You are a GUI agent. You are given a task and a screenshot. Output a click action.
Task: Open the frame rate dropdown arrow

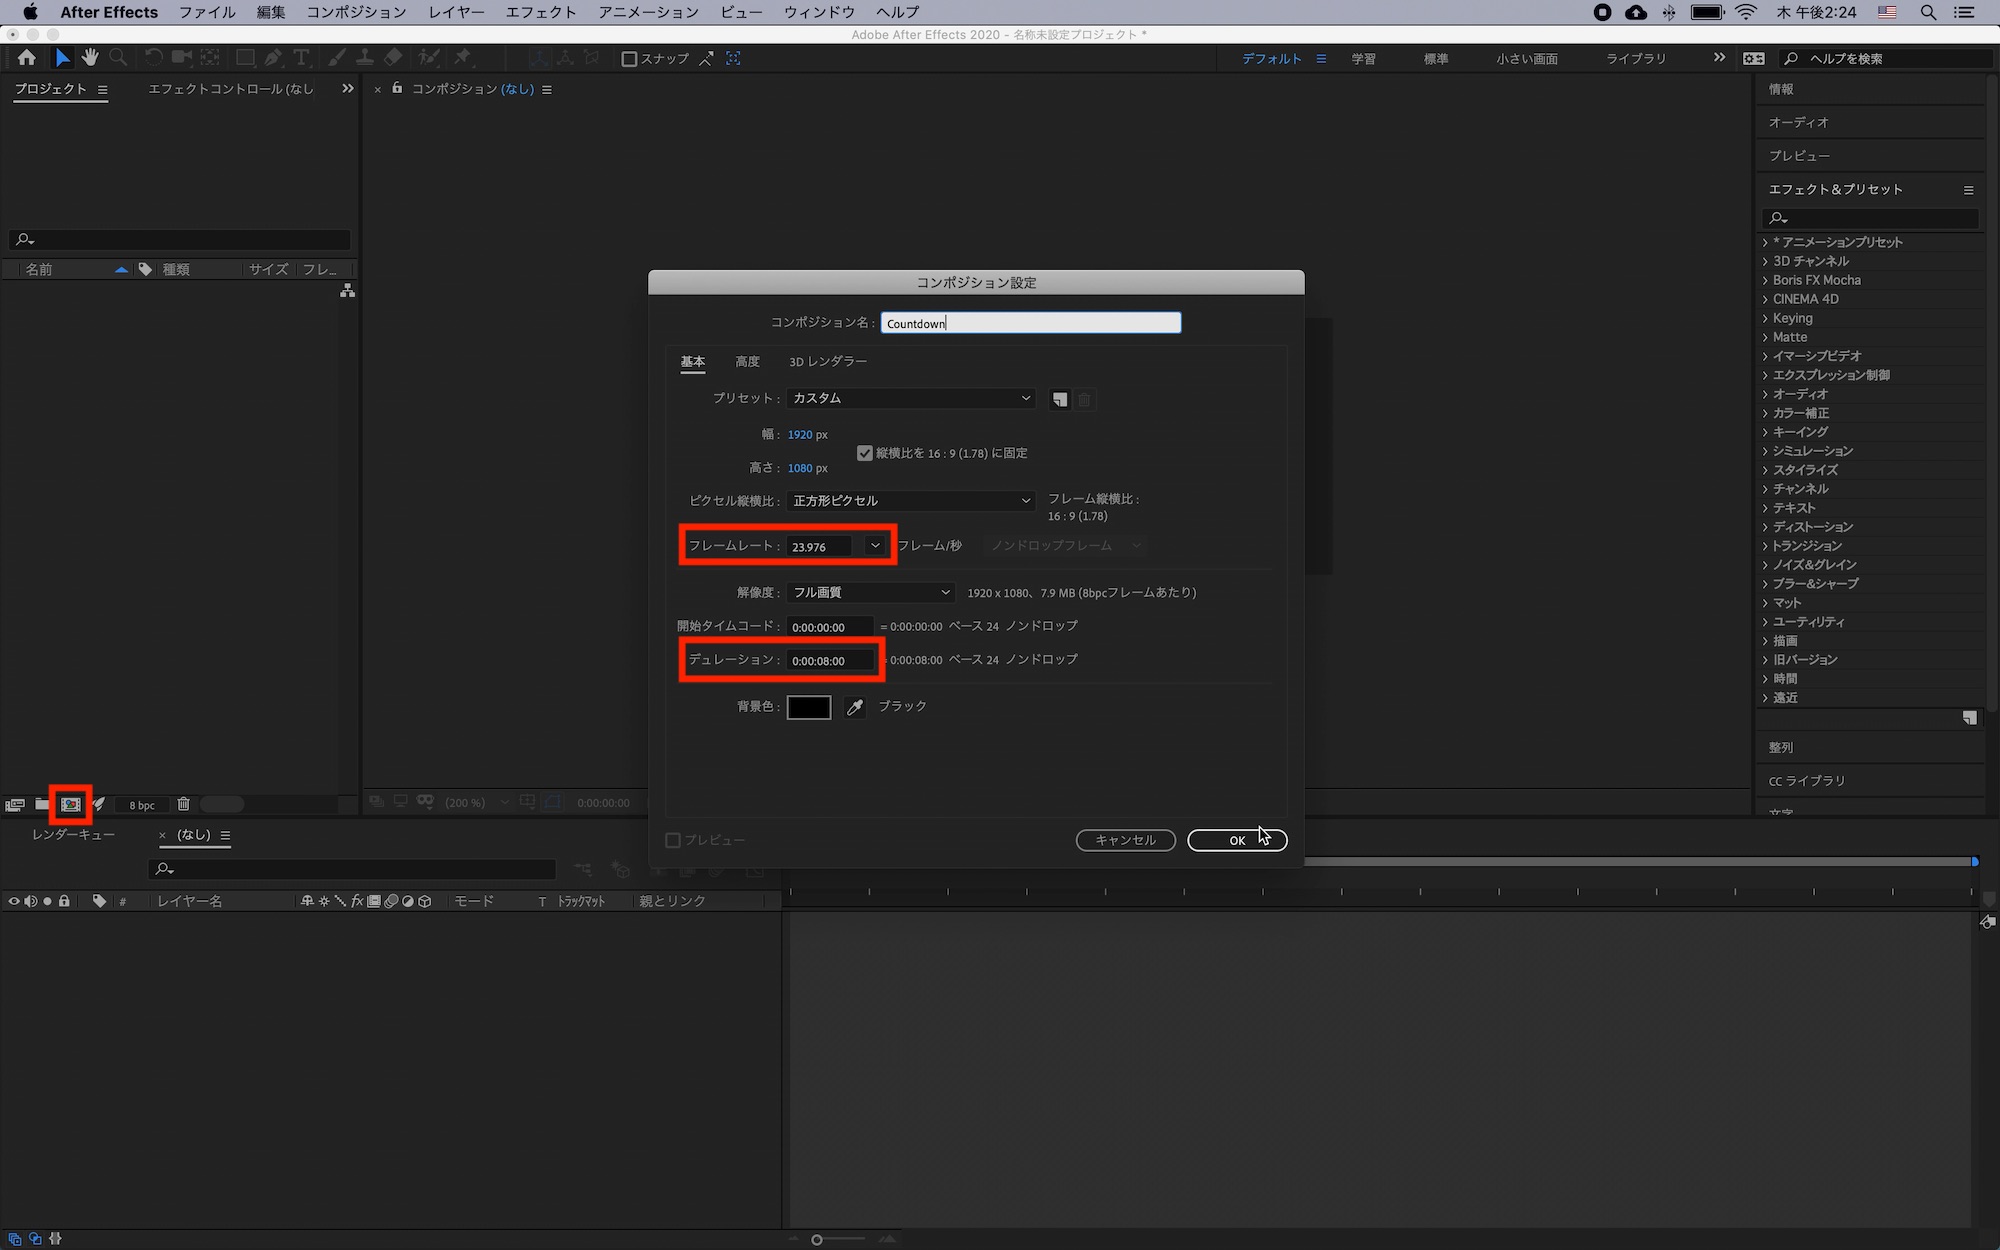[875, 546]
